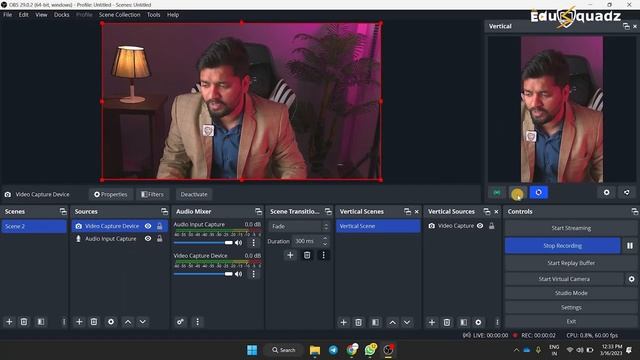Screen dimensions: 640x360
Task: Open the File menu
Action: click(x=7, y=15)
